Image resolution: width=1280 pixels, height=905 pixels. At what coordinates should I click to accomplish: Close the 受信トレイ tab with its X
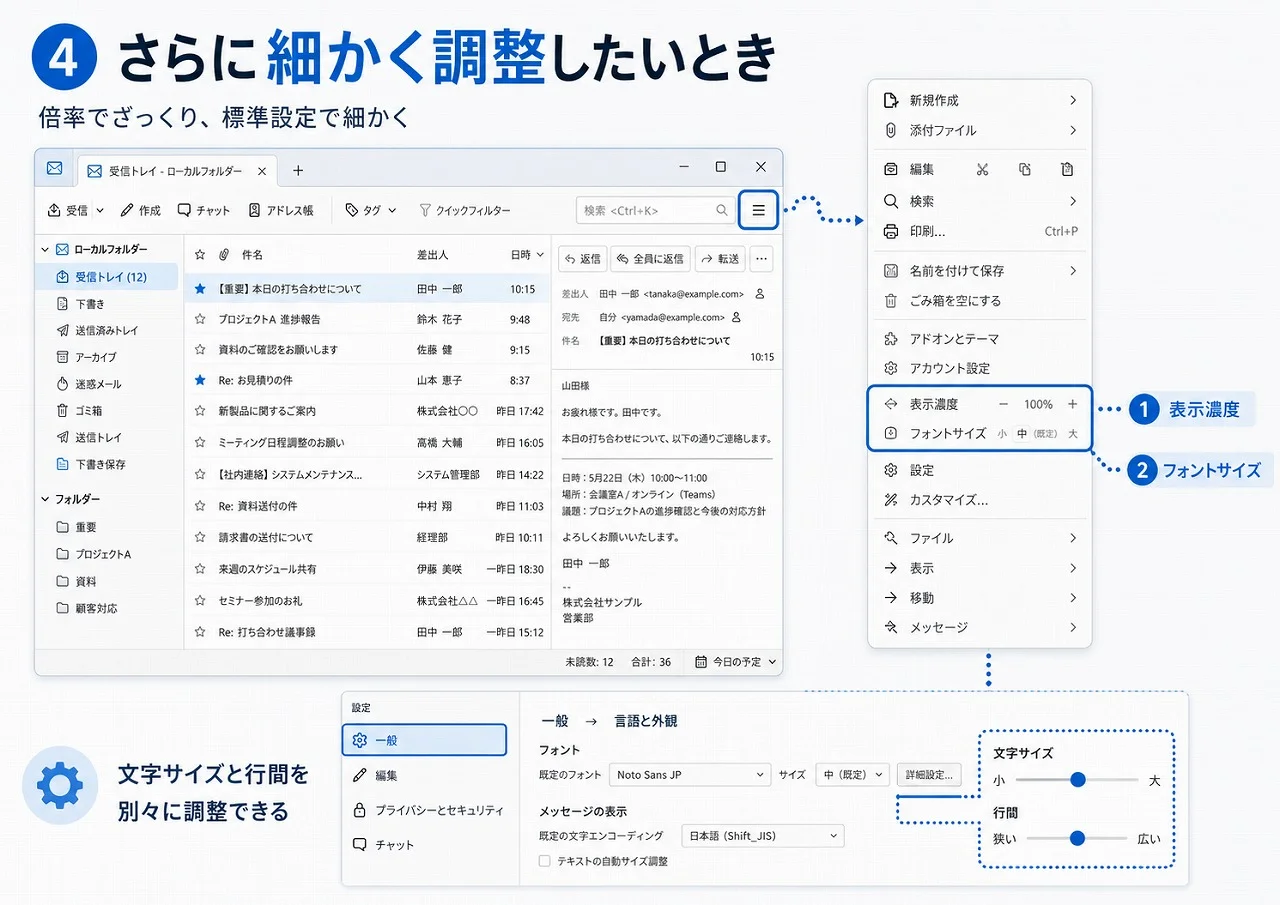262,171
